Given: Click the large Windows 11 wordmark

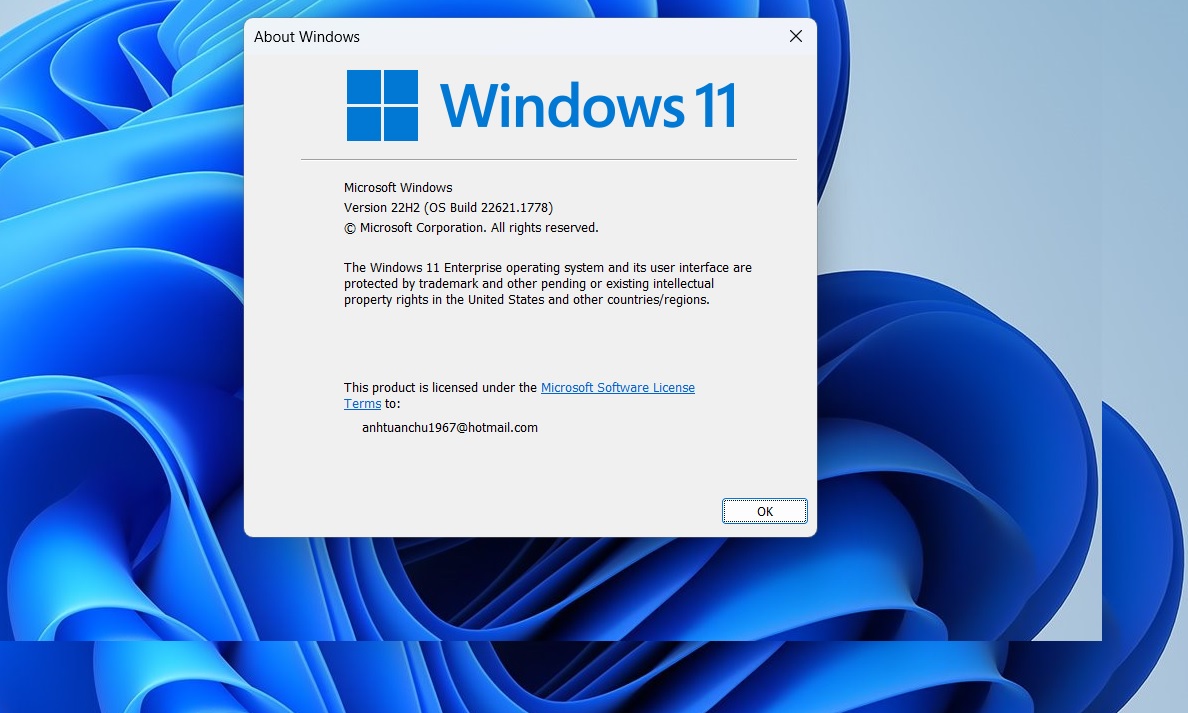Looking at the screenshot, I should [x=588, y=105].
